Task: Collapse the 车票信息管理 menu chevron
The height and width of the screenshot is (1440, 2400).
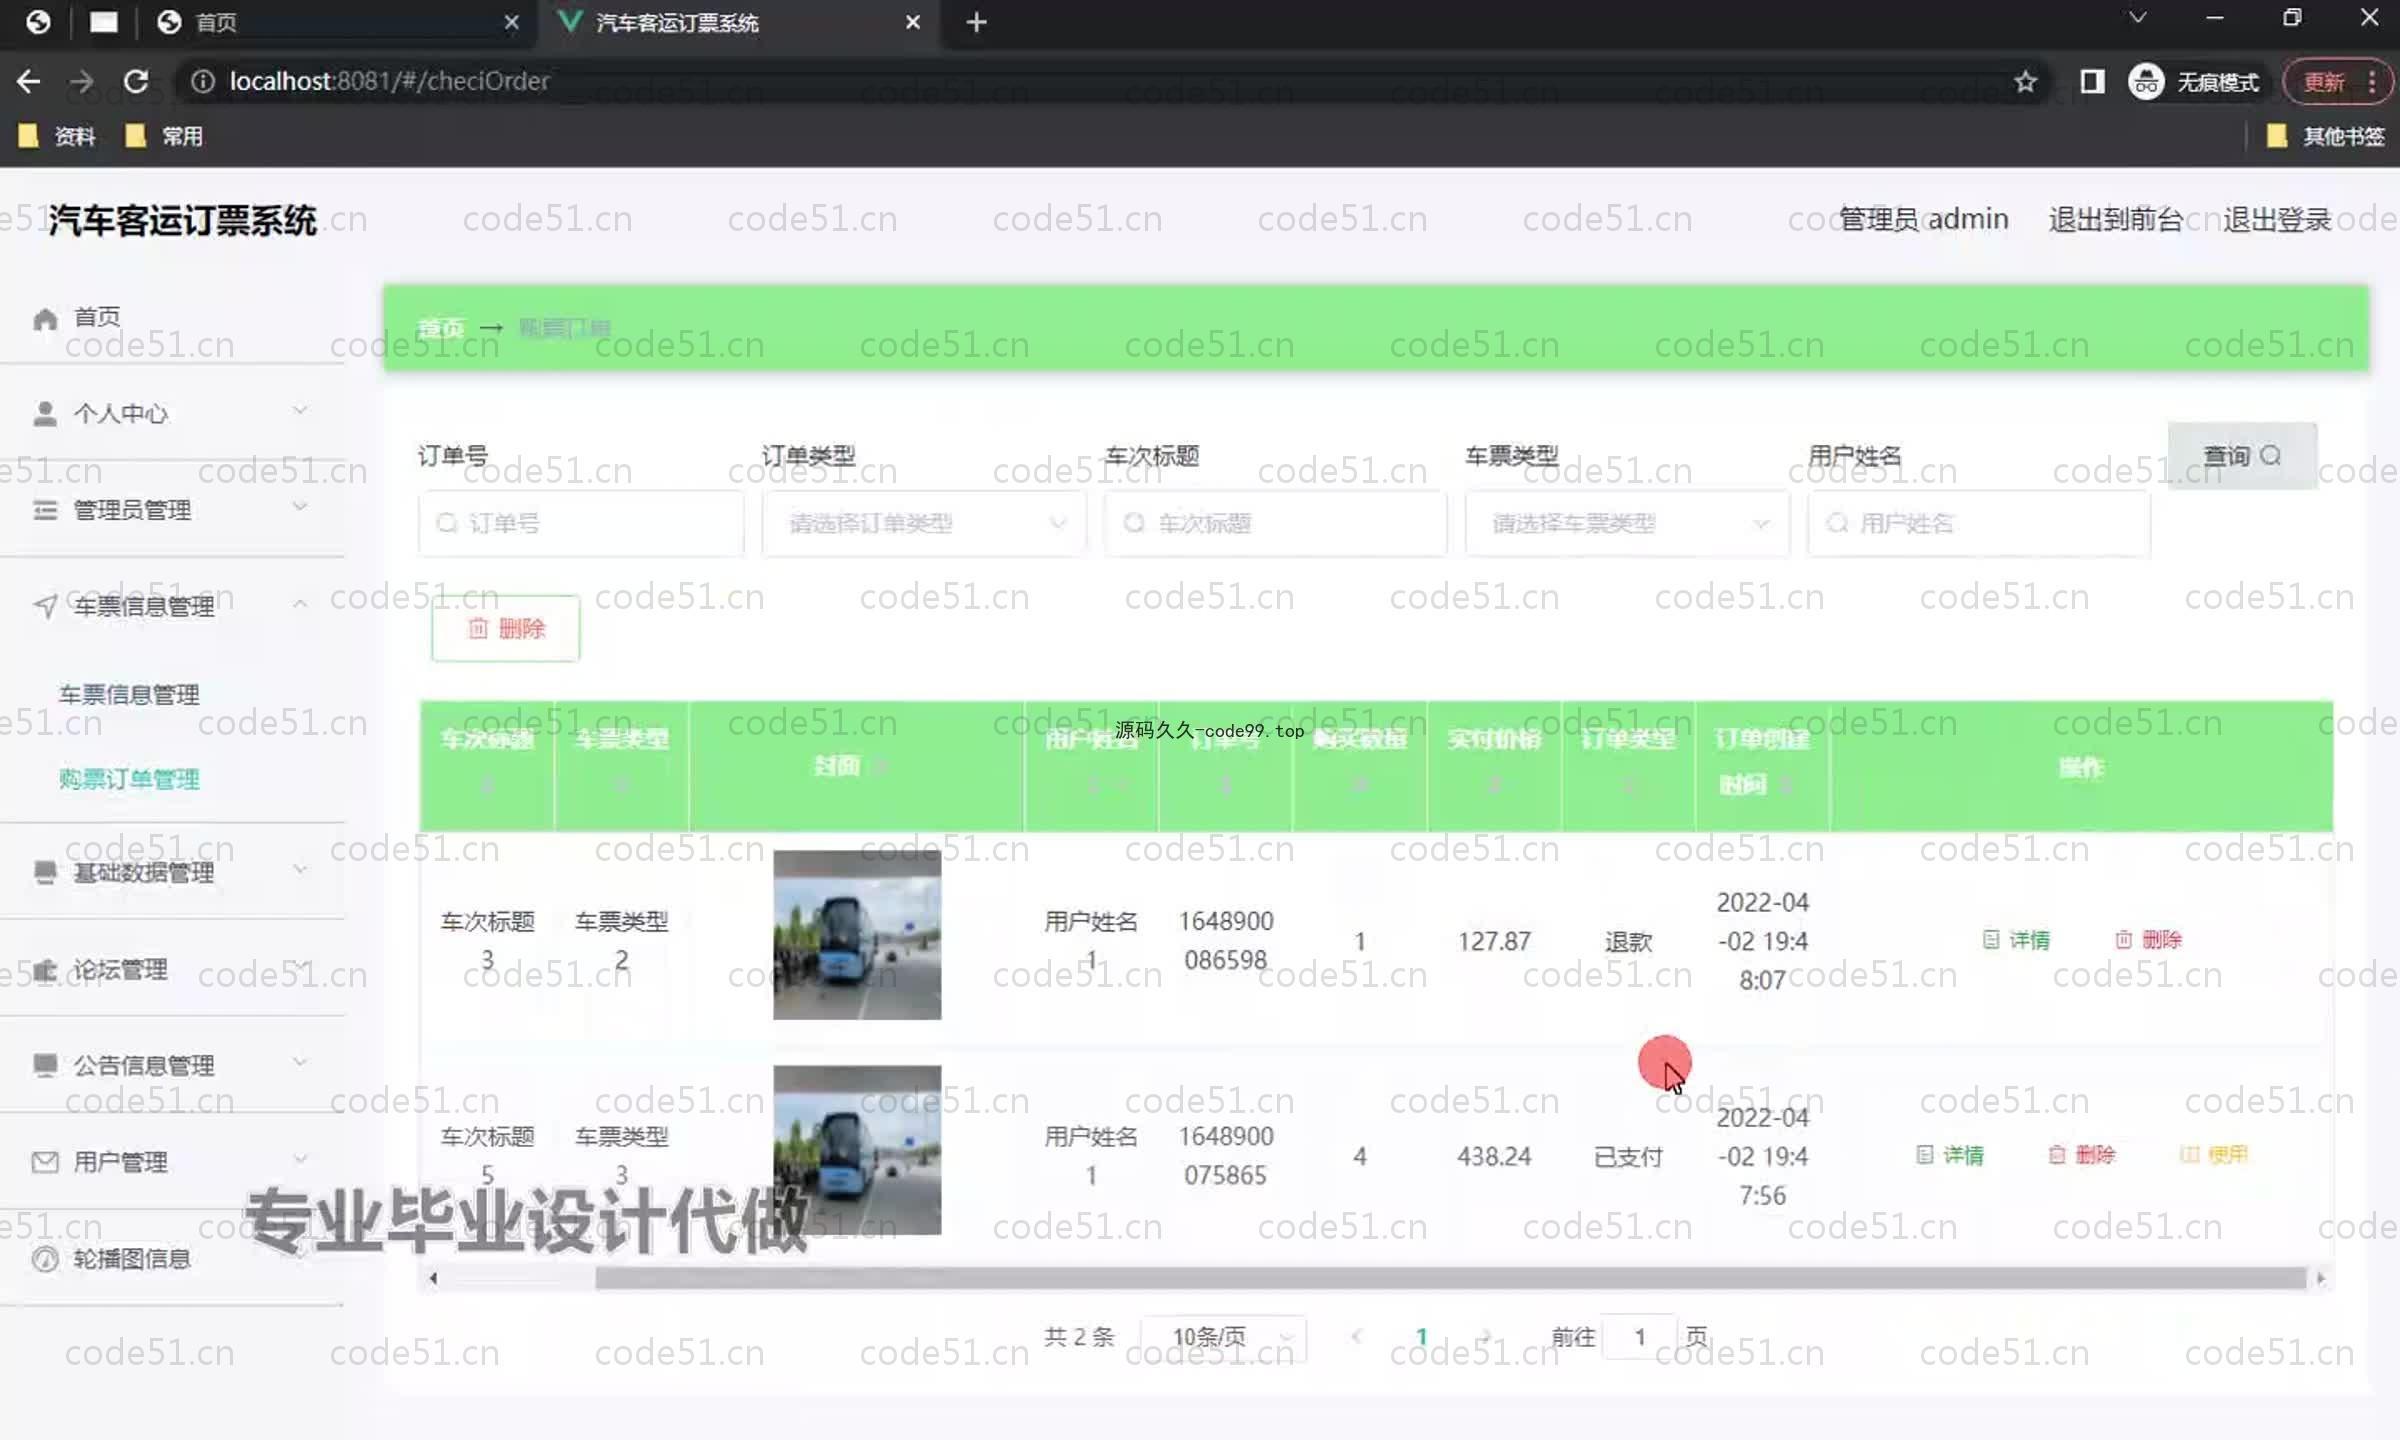Action: point(300,604)
